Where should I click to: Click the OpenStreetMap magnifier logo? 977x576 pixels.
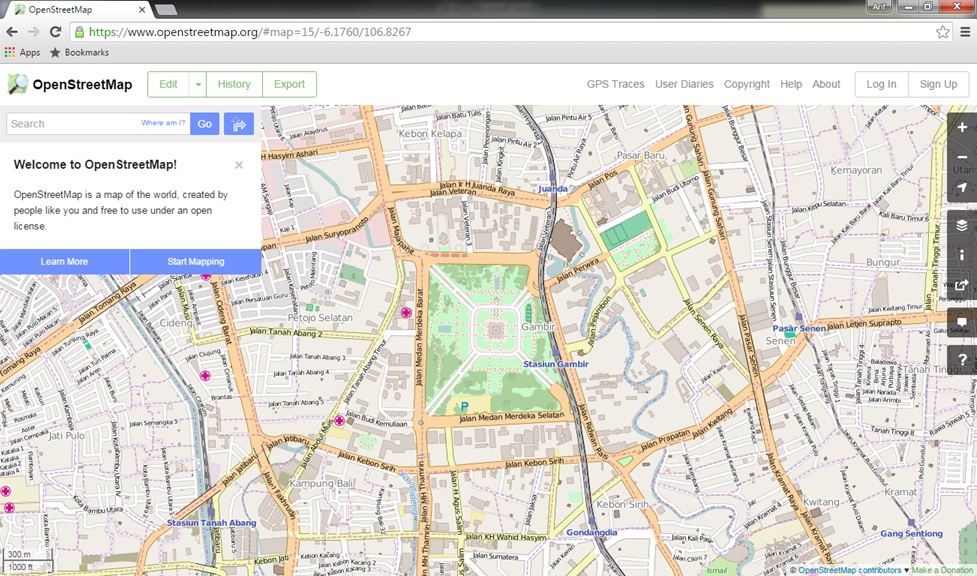tap(17, 84)
